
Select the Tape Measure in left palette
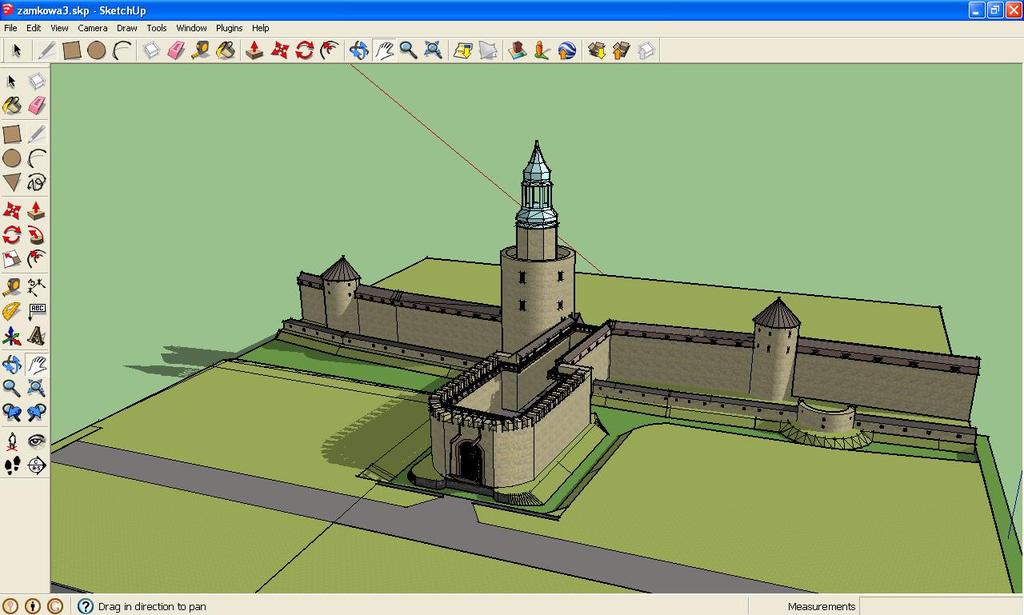point(12,287)
